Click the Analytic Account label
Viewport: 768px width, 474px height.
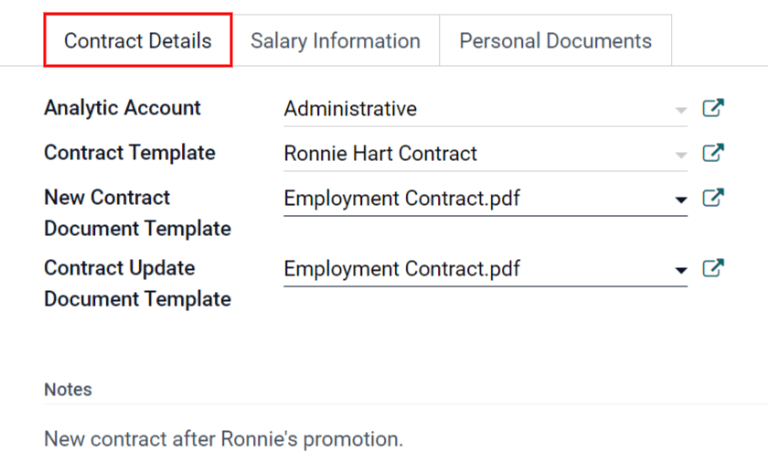click(x=122, y=108)
